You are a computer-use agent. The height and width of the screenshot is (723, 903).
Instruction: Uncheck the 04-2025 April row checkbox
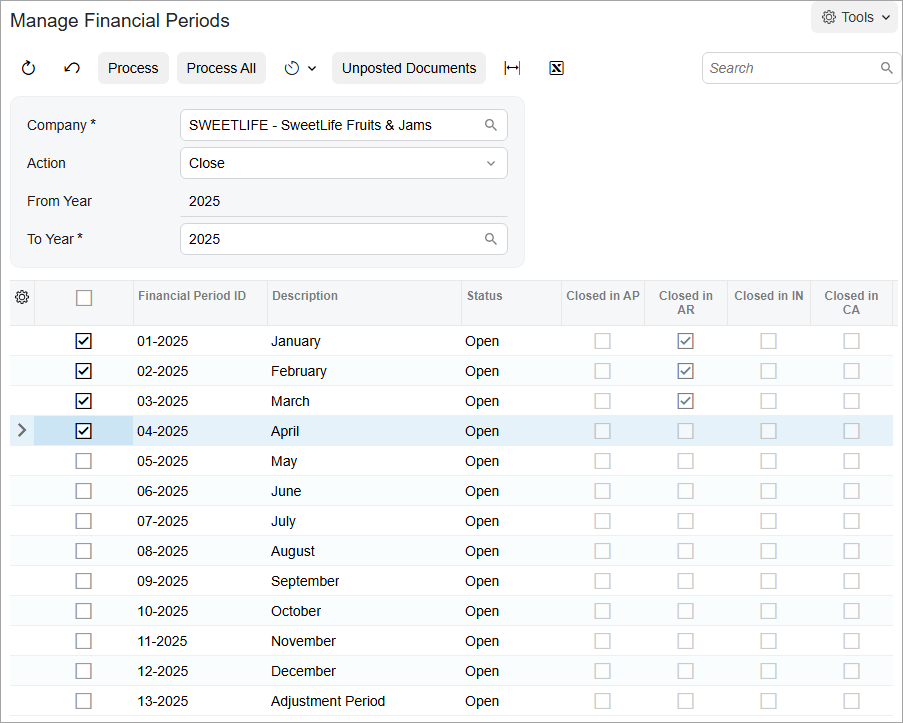click(x=84, y=431)
